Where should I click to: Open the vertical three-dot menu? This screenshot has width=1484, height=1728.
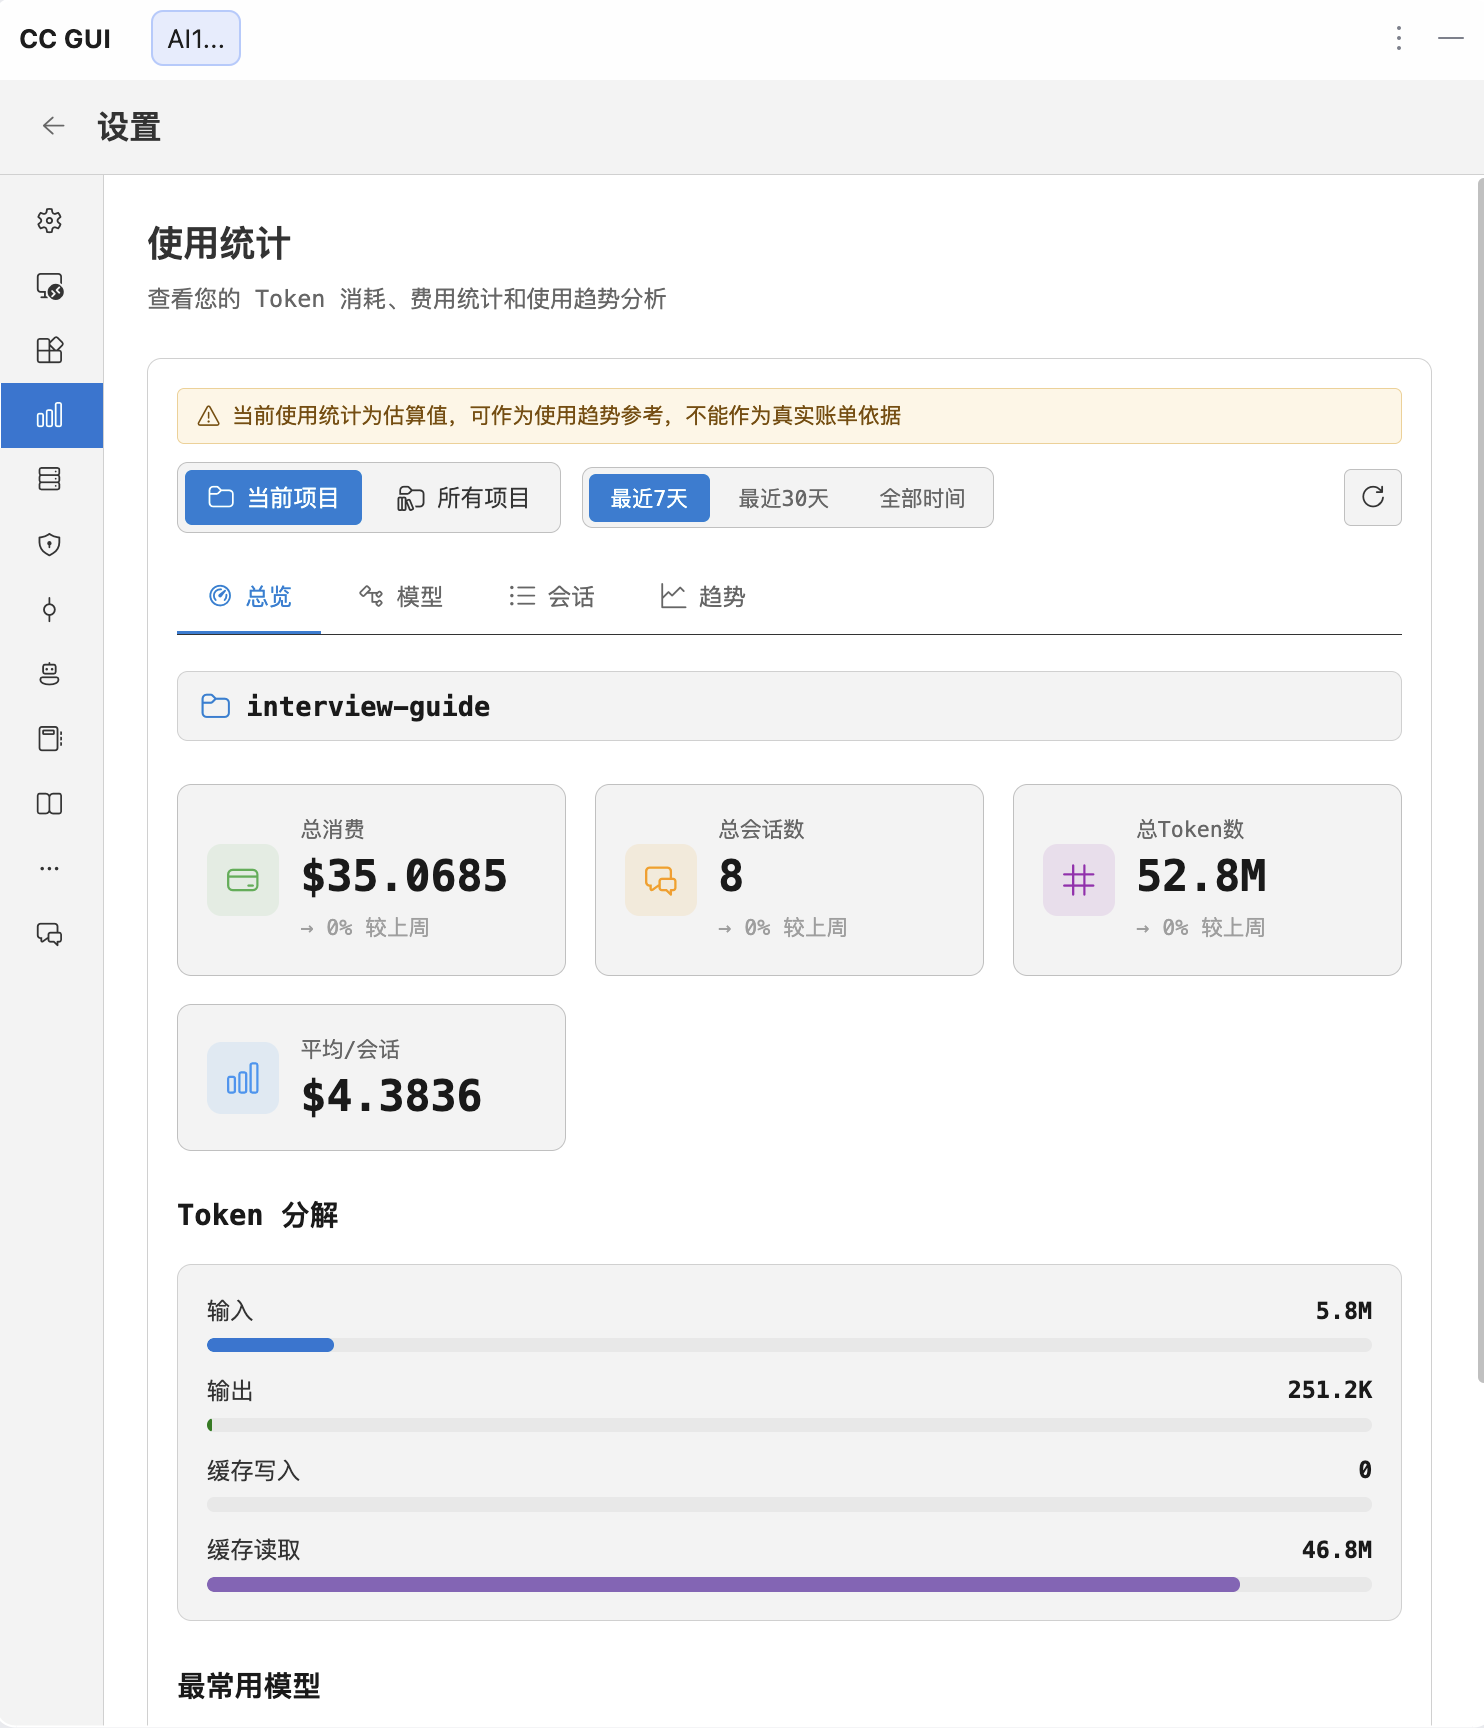coord(1398,39)
